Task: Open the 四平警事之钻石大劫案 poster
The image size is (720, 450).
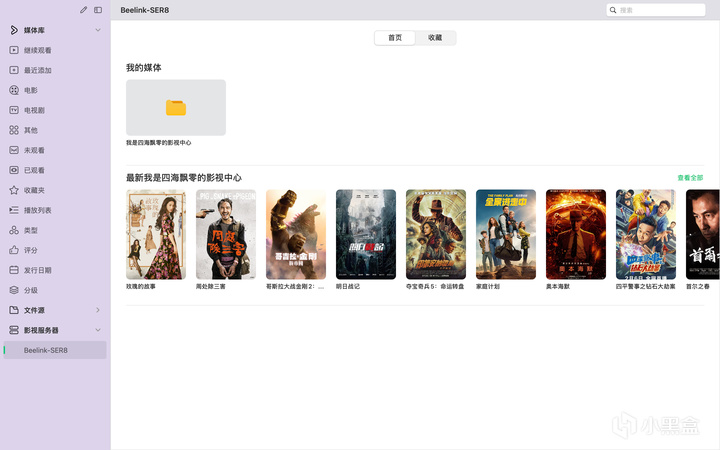Action: (646, 234)
